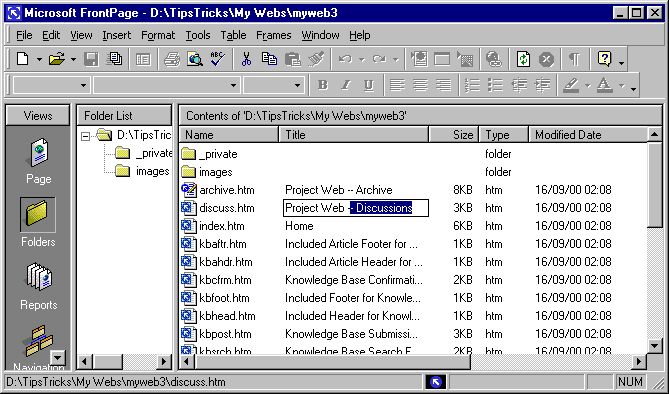Click the Project Web title edit field
The image size is (669, 394).
[x=356, y=208]
